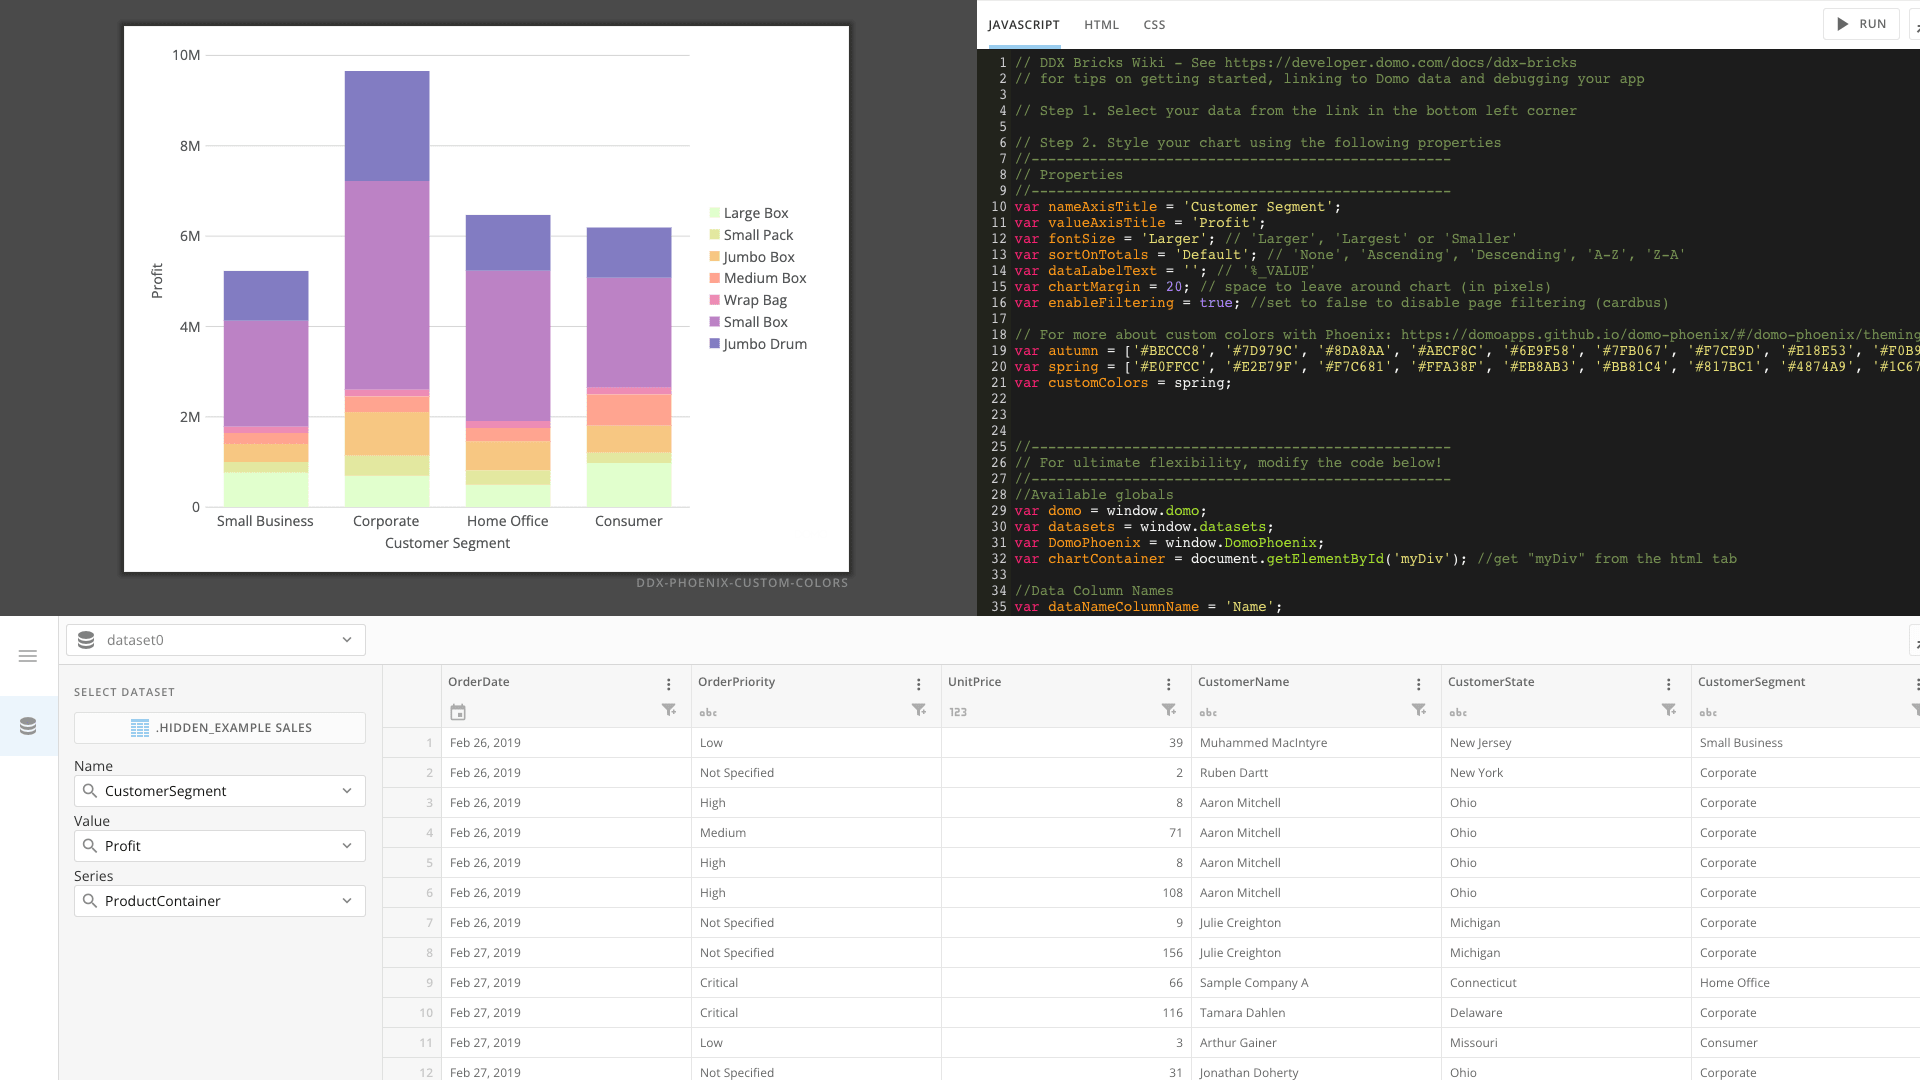This screenshot has width=1920, height=1080.
Task: Switch to the HTML tab
Action: [1101, 24]
